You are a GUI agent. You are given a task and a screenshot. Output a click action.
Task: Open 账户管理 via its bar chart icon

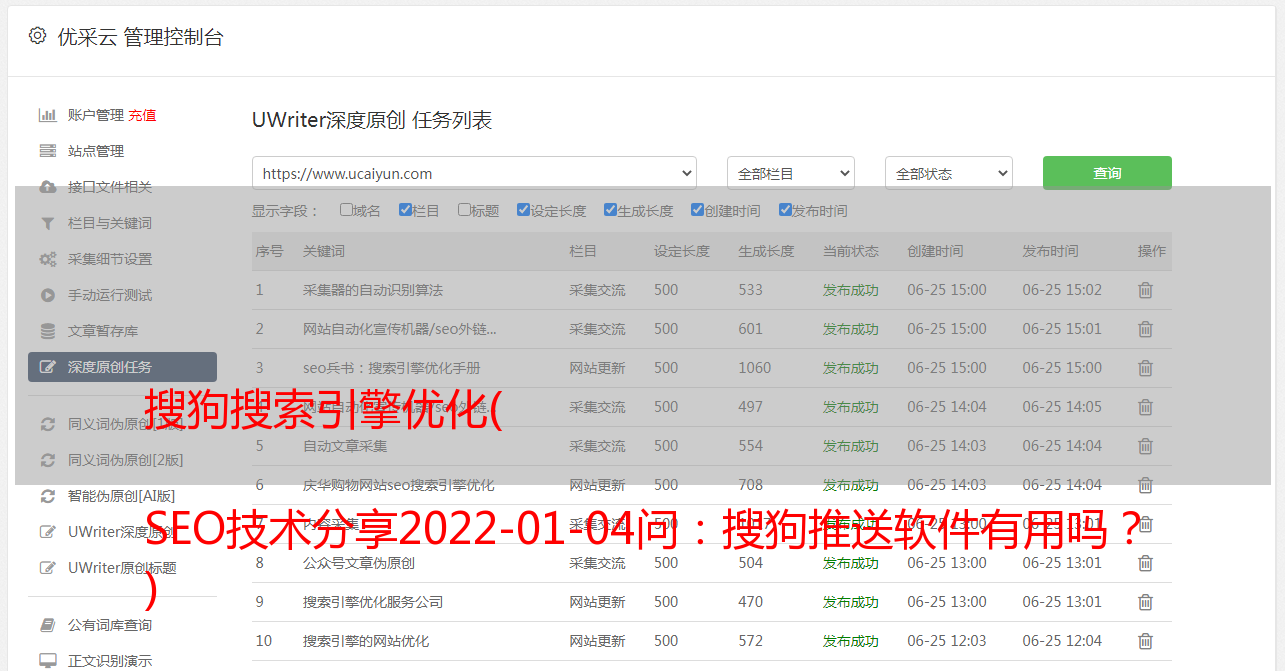(47, 115)
